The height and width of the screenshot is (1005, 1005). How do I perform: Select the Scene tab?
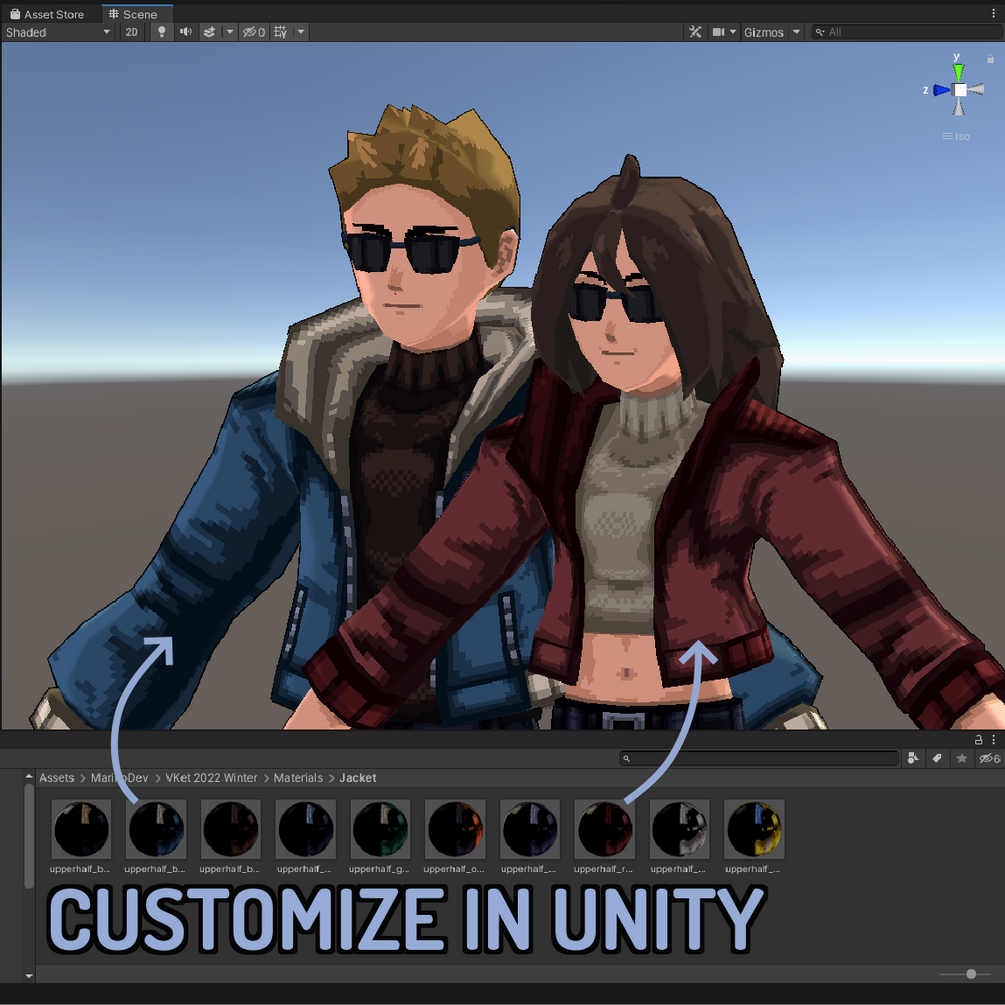[x=133, y=14]
